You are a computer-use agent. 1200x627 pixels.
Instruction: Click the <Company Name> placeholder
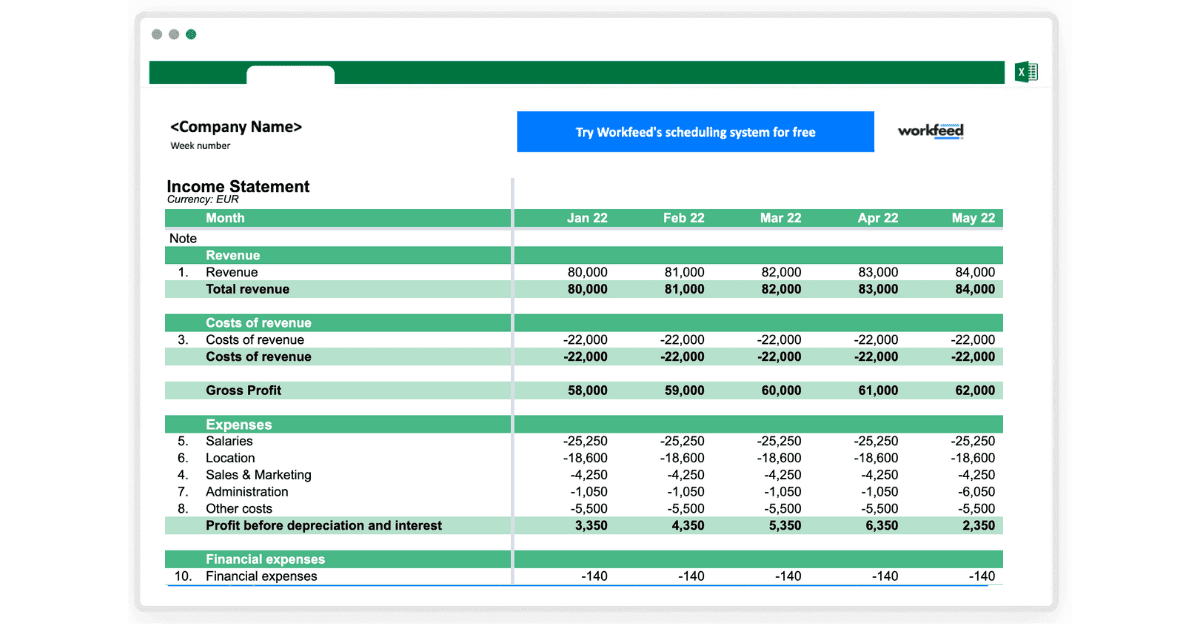coord(236,127)
